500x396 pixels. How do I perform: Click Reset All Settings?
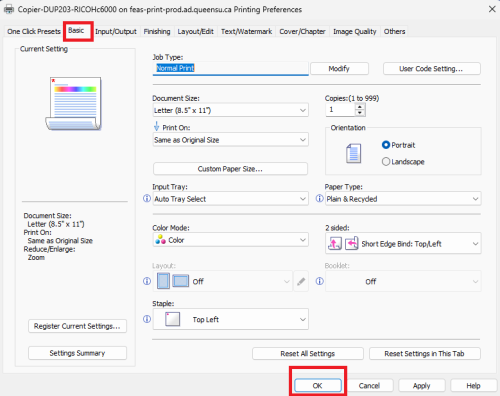coord(308,354)
